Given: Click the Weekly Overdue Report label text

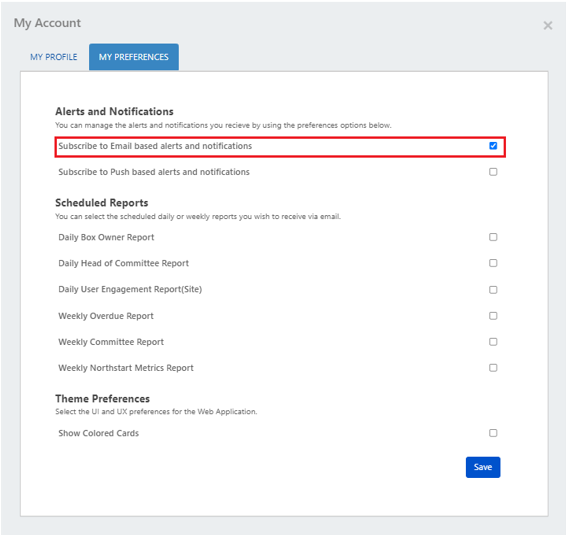Looking at the screenshot, I should click(106, 316).
